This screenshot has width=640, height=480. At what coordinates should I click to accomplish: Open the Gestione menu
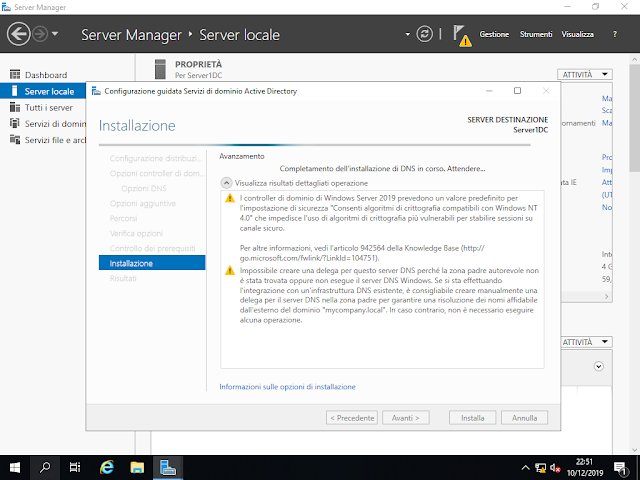click(494, 34)
